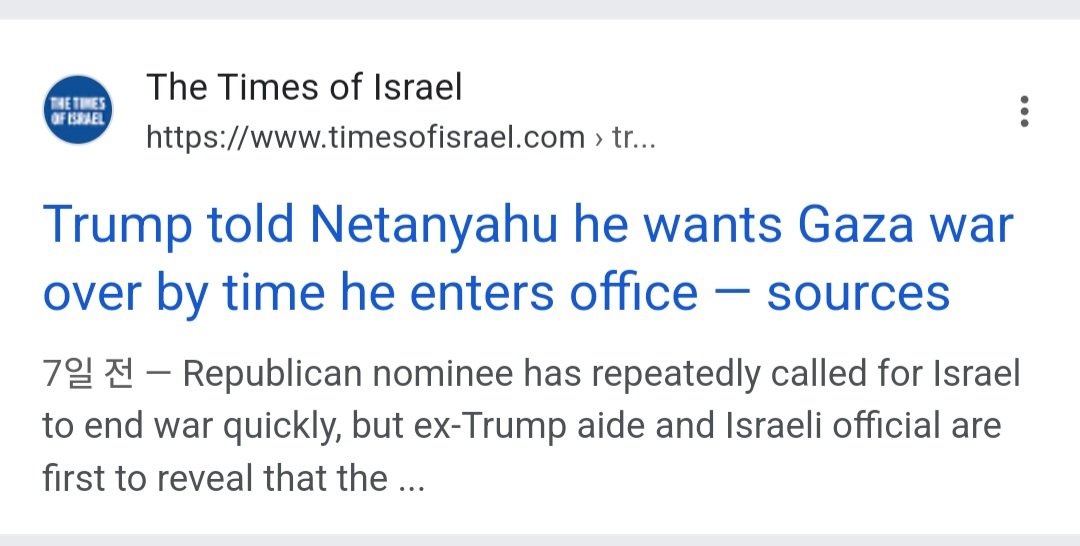Click the word "Netanyahu" in the headline

click(x=433, y=225)
